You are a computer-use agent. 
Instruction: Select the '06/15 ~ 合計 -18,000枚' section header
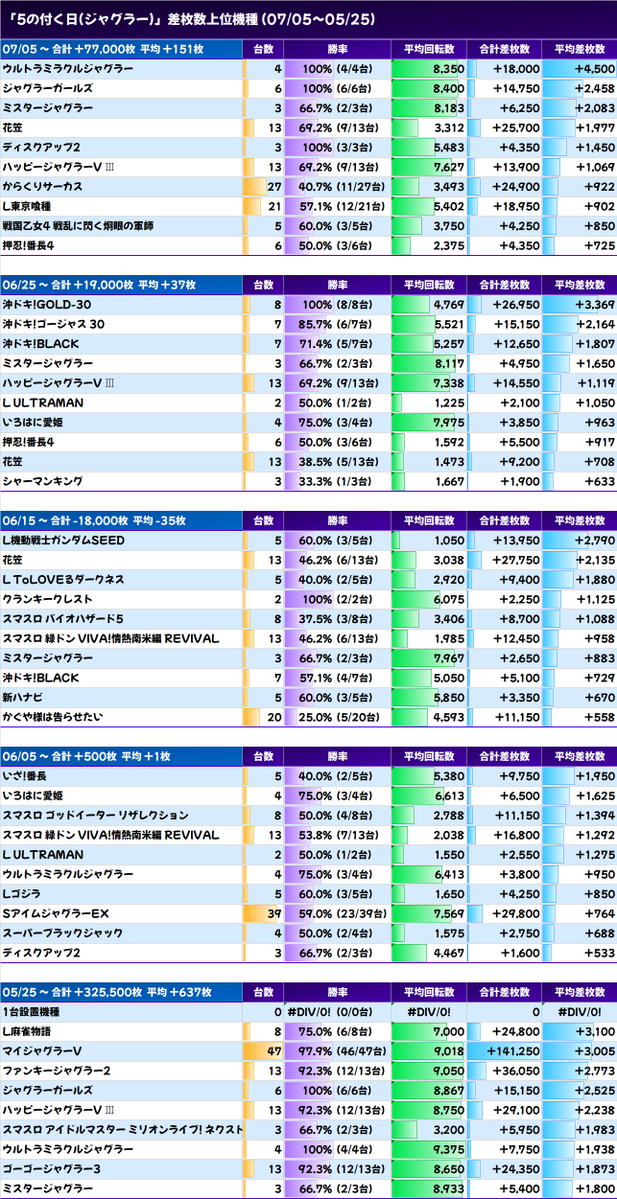(122, 521)
